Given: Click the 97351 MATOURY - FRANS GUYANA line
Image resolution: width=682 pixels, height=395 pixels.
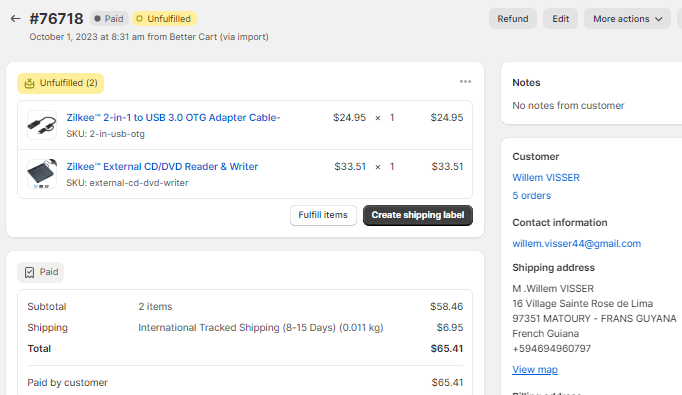Looking at the screenshot, I should pyautogui.click(x=594, y=319).
